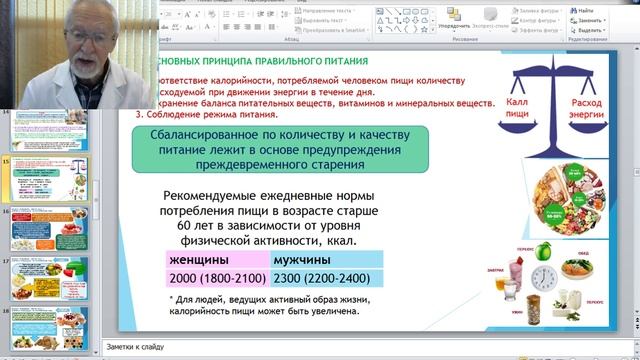Select slide 15 thumbnail
The image size is (640, 360).
pyautogui.click(x=49, y=179)
